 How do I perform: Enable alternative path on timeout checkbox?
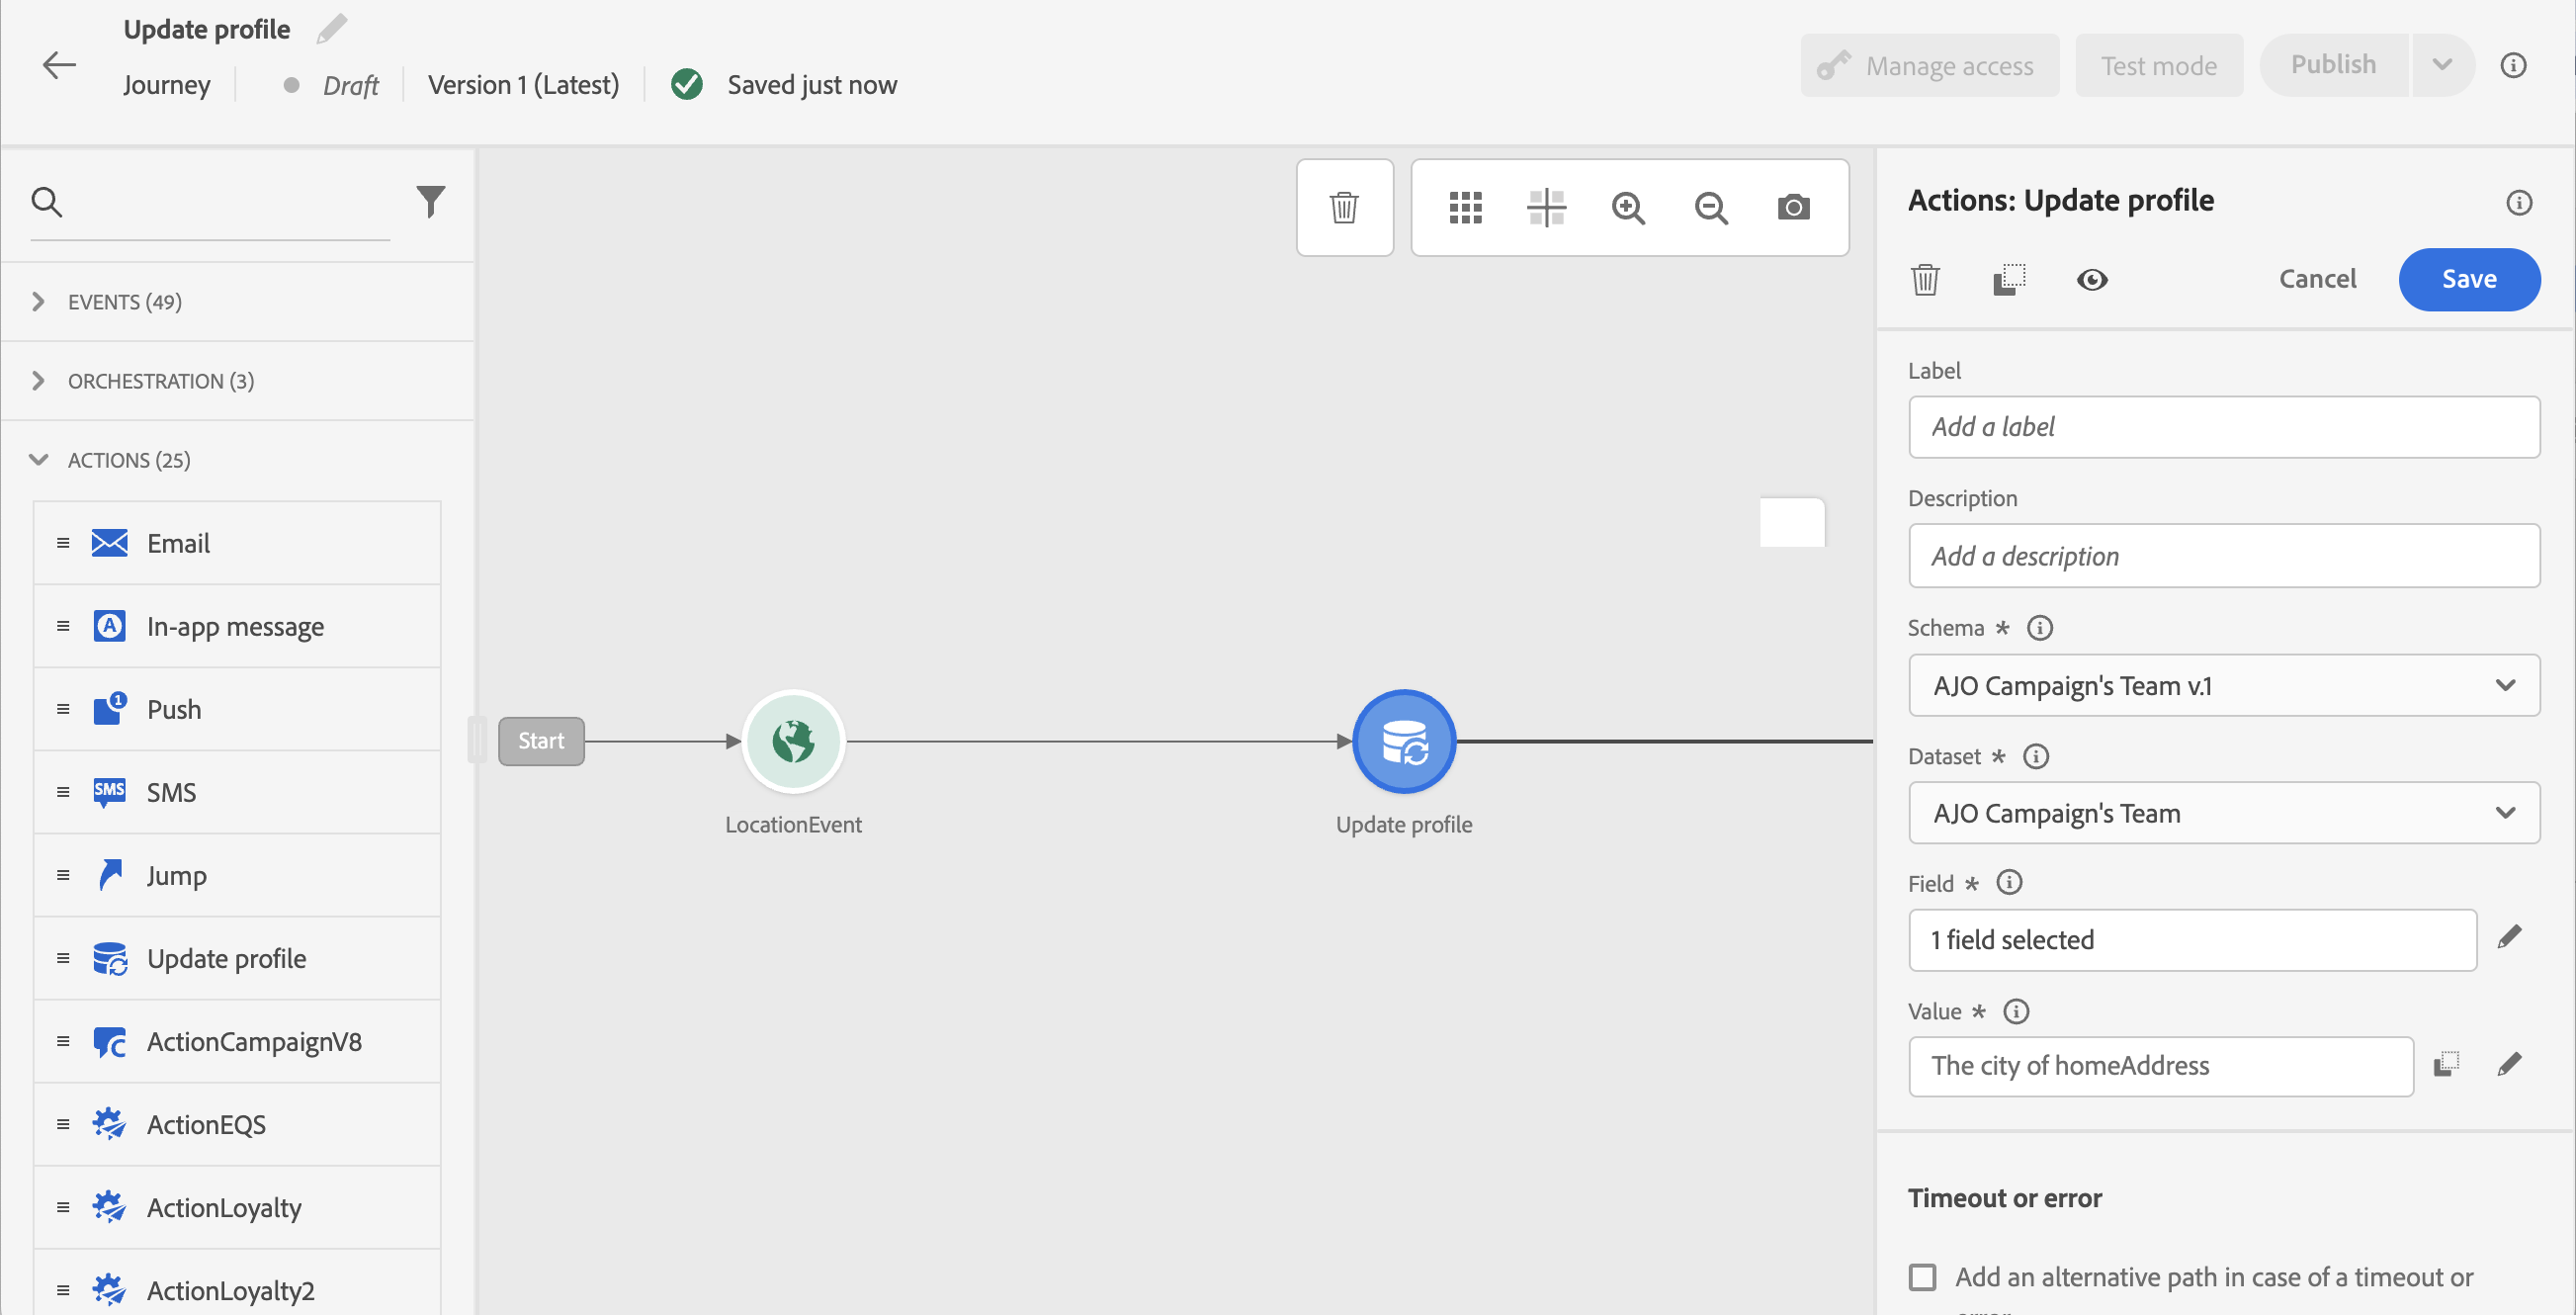[1922, 1277]
